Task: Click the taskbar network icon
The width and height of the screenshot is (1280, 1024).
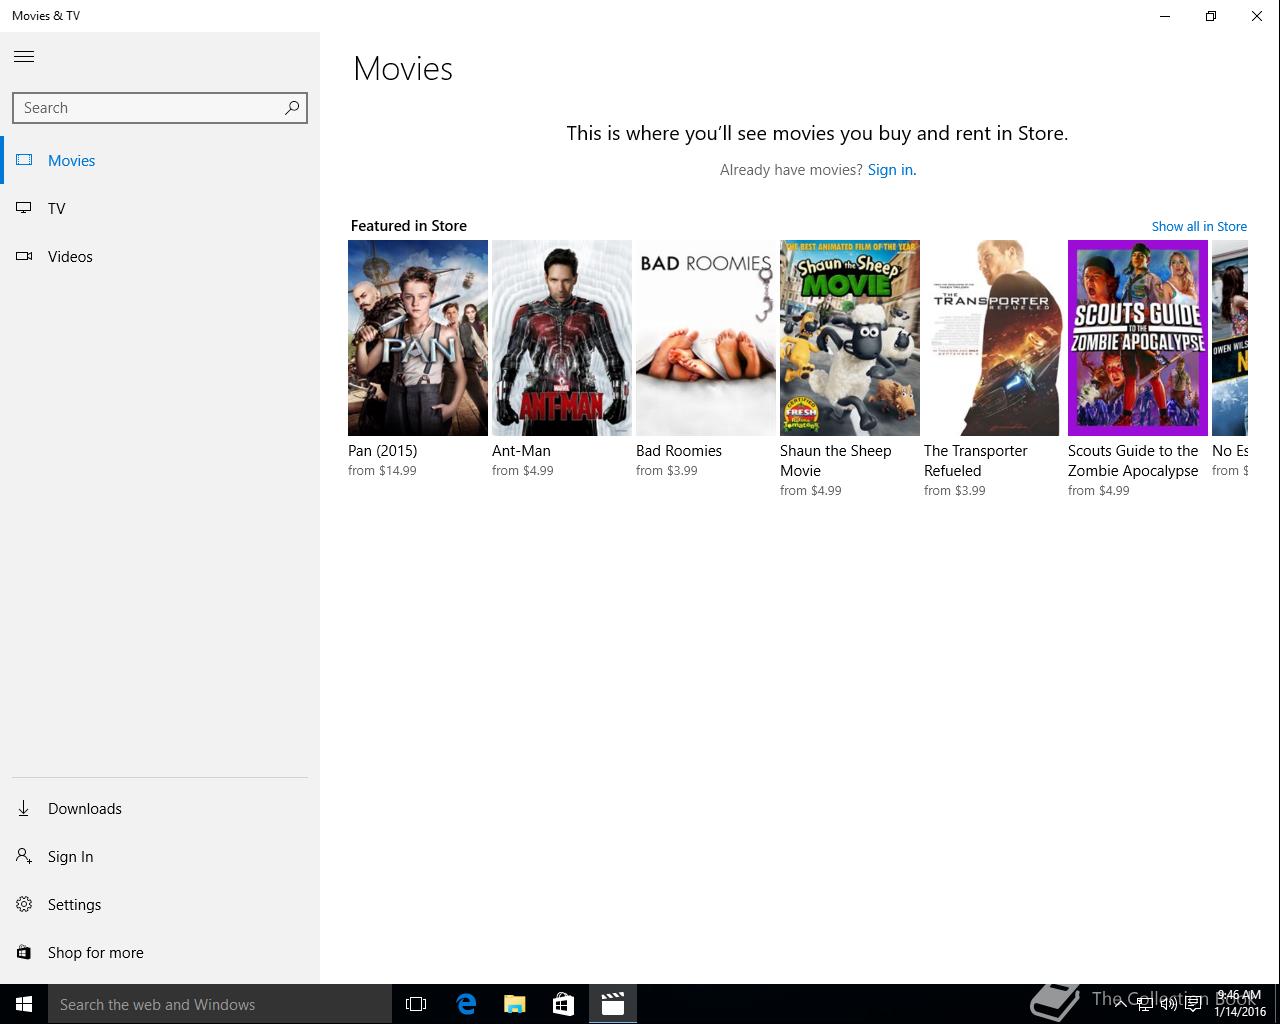Action: click(1145, 1004)
